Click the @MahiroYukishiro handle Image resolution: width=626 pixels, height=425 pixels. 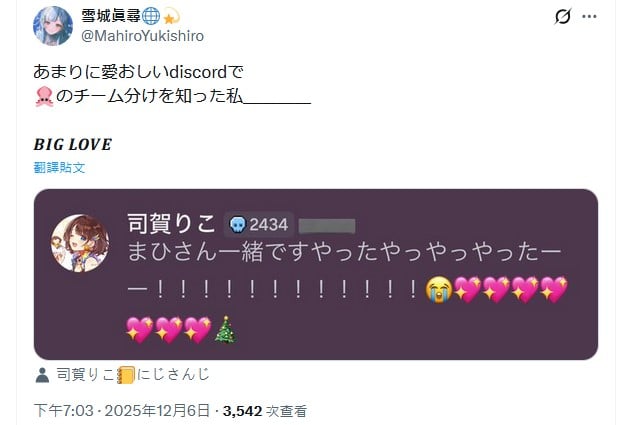(x=143, y=36)
